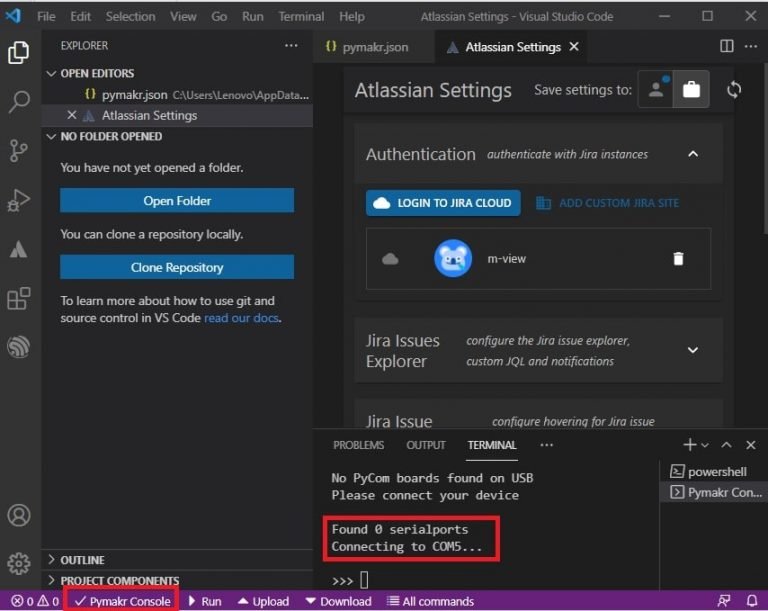Image resolution: width=768 pixels, height=611 pixels.
Task: Open the Source Control view icon
Action: click(x=19, y=151)
